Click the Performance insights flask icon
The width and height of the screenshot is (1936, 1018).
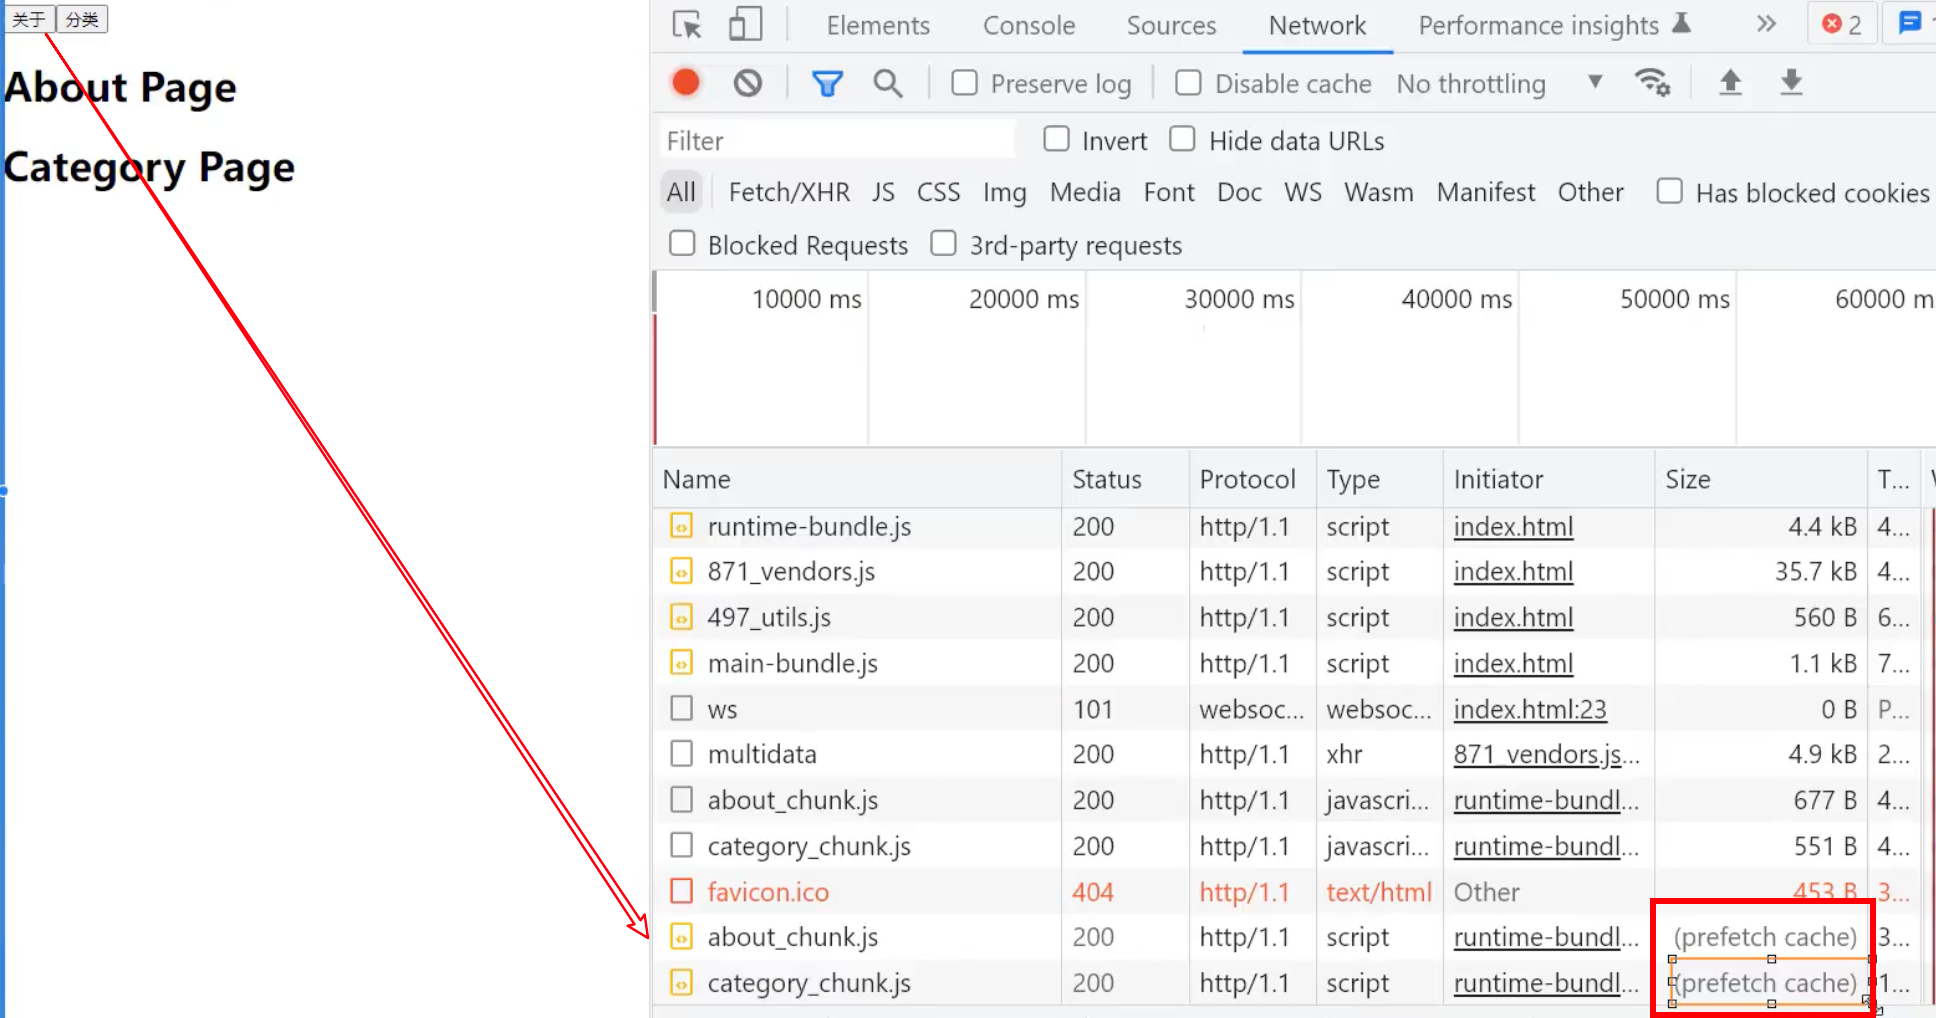point(1682,24)
